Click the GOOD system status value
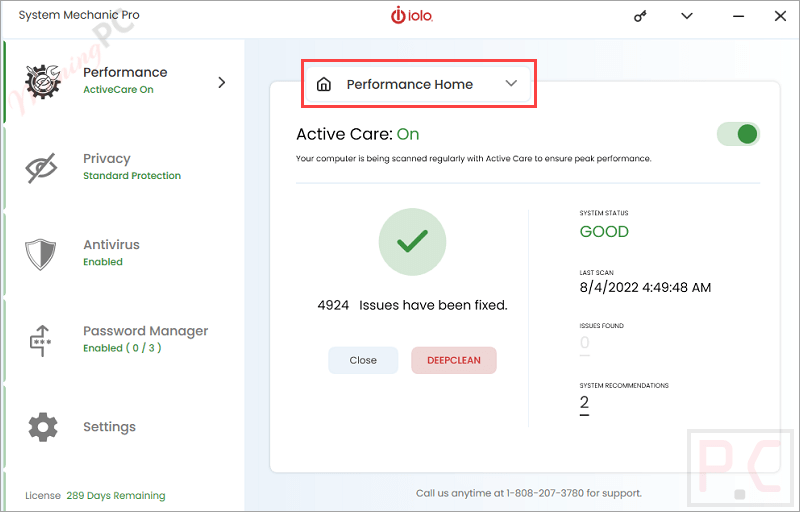The width and height of the screenshot is (800, 512). (x=604, y=232)
